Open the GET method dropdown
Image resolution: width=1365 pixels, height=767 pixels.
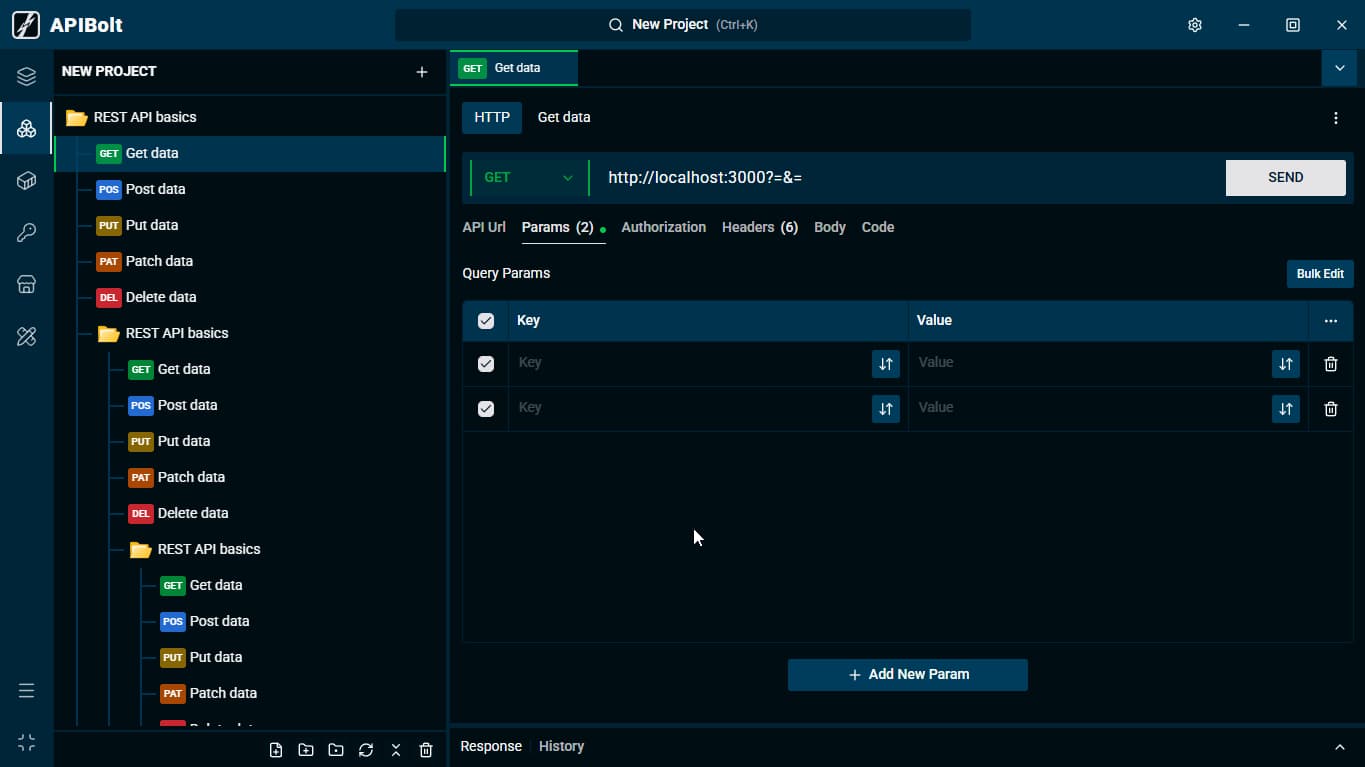529,178
